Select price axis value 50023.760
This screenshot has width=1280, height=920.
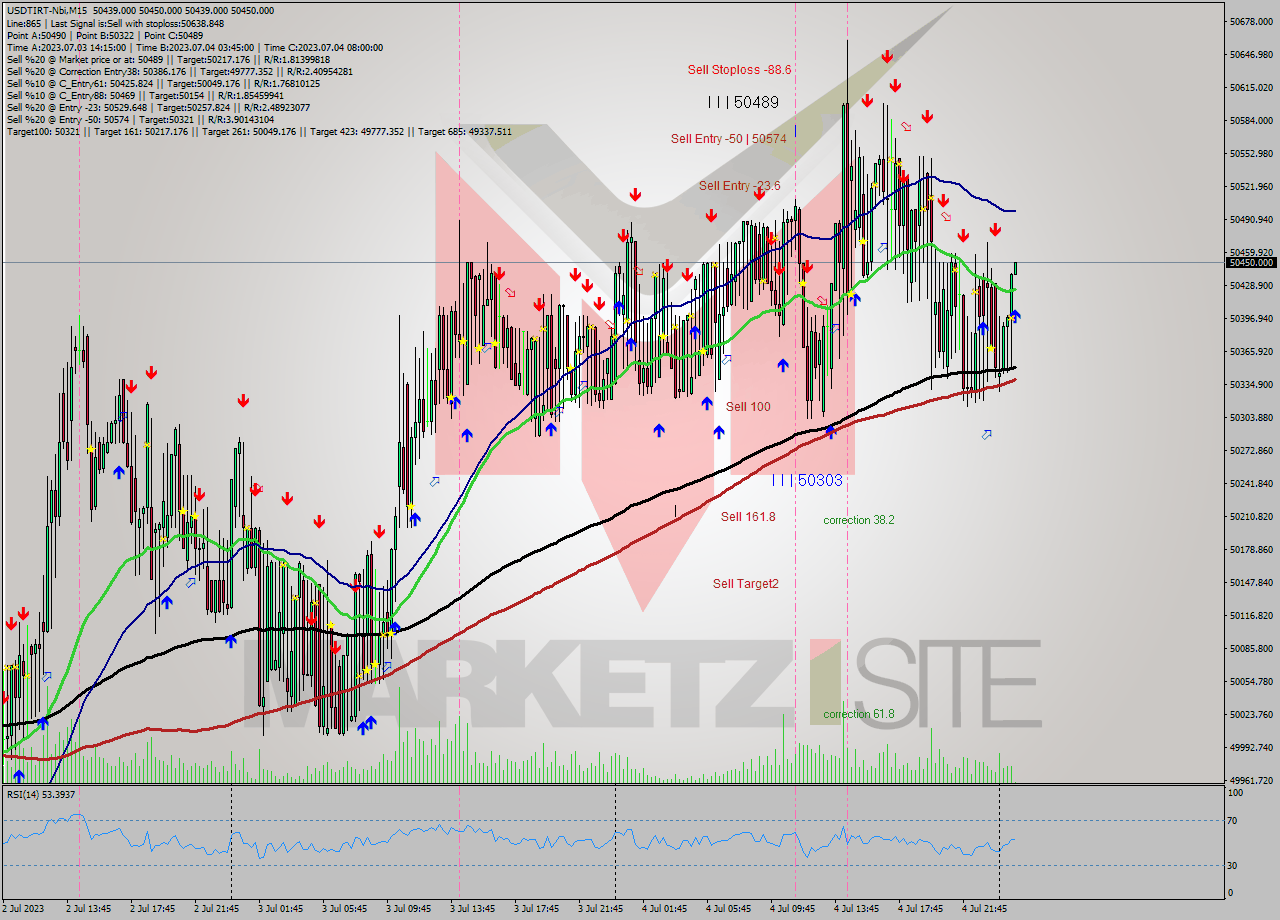[1252, 714]
